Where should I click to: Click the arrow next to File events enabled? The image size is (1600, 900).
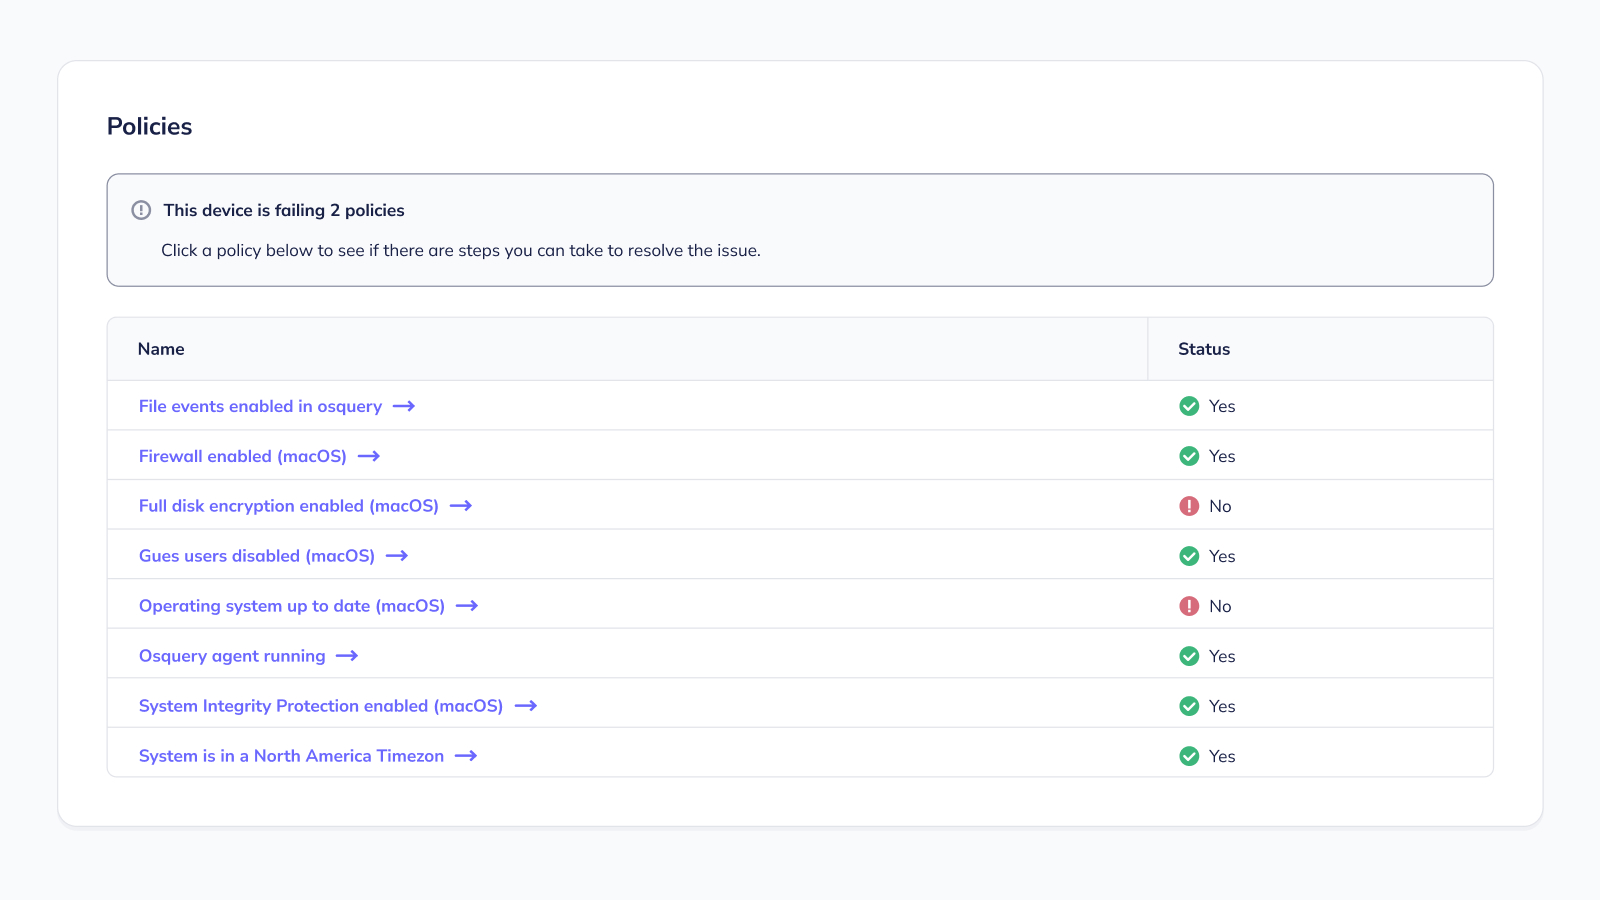tap(404, 406)
